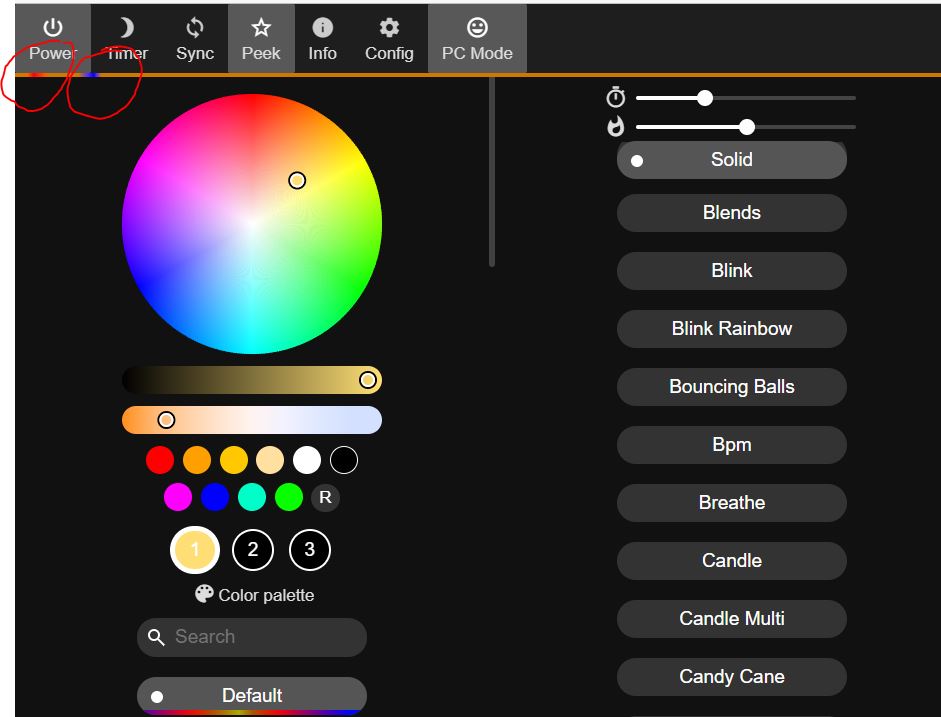Viewport: 941px width, 717px height.
Task: Click the vertical scrollbar beside the color wheel
Action: pos(492,172)
